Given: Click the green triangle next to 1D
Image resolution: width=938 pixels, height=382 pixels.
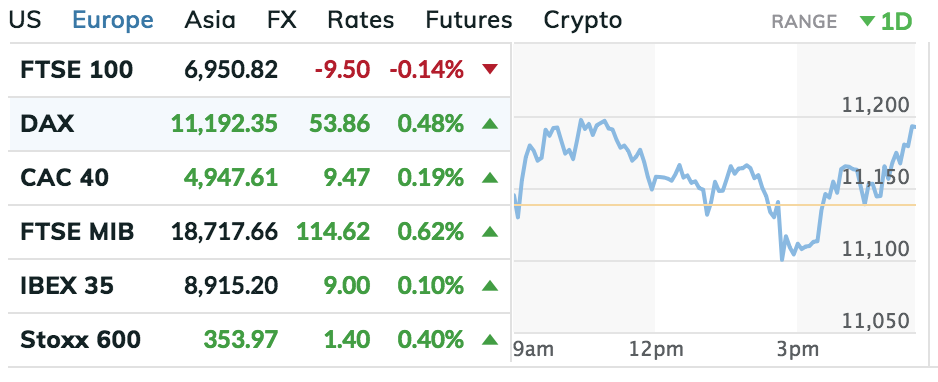Looking at the screenshot, I should point(867,22).
